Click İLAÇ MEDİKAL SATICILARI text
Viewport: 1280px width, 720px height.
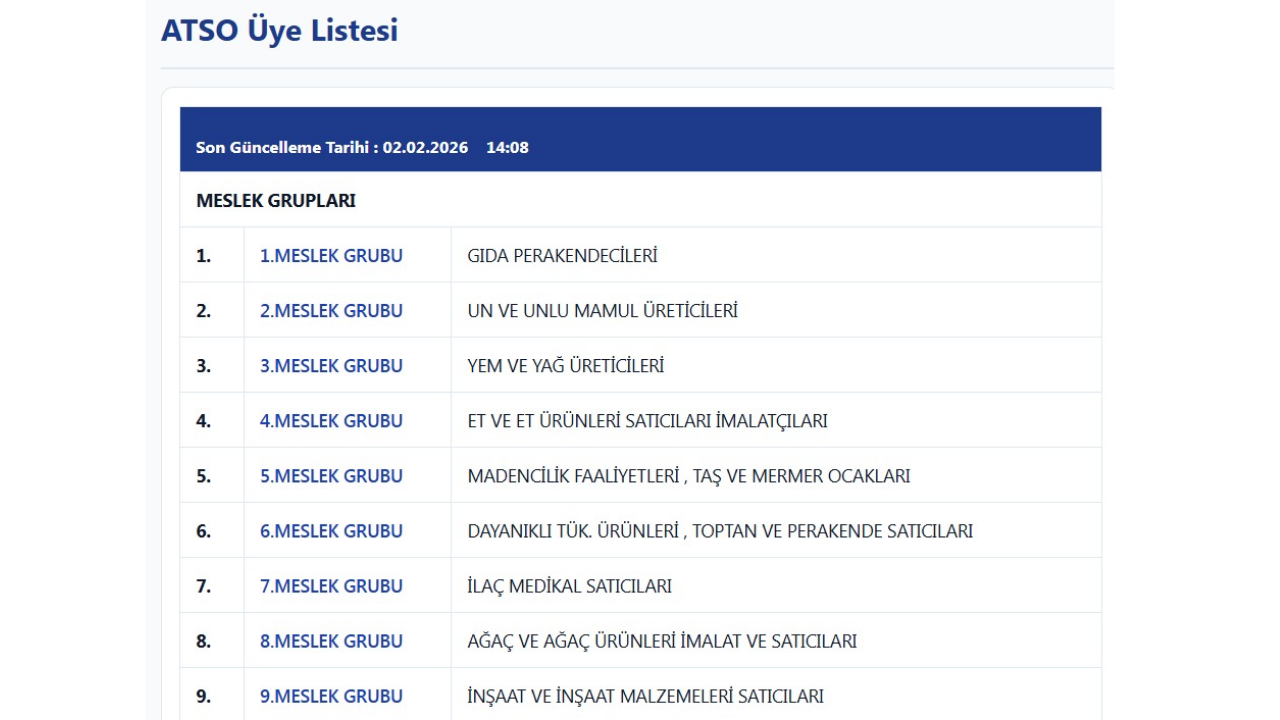coord(569,586)
